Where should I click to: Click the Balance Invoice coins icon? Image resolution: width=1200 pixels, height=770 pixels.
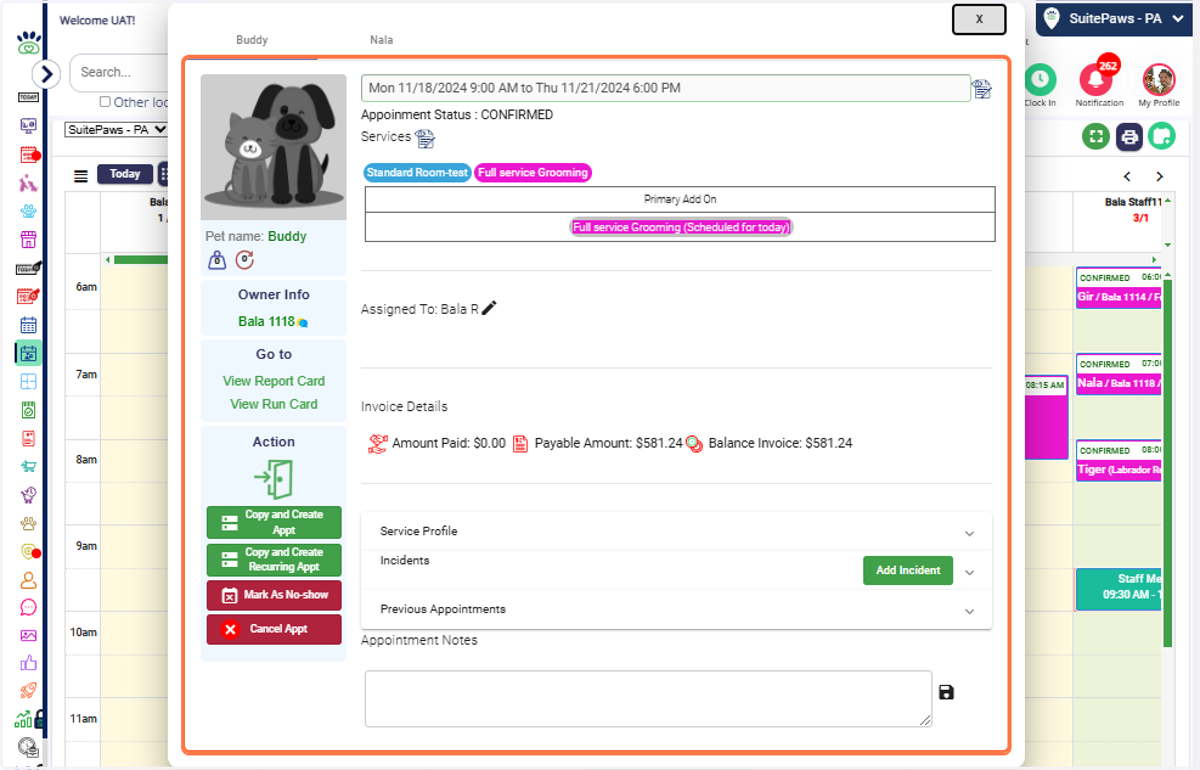coord(694,444)
